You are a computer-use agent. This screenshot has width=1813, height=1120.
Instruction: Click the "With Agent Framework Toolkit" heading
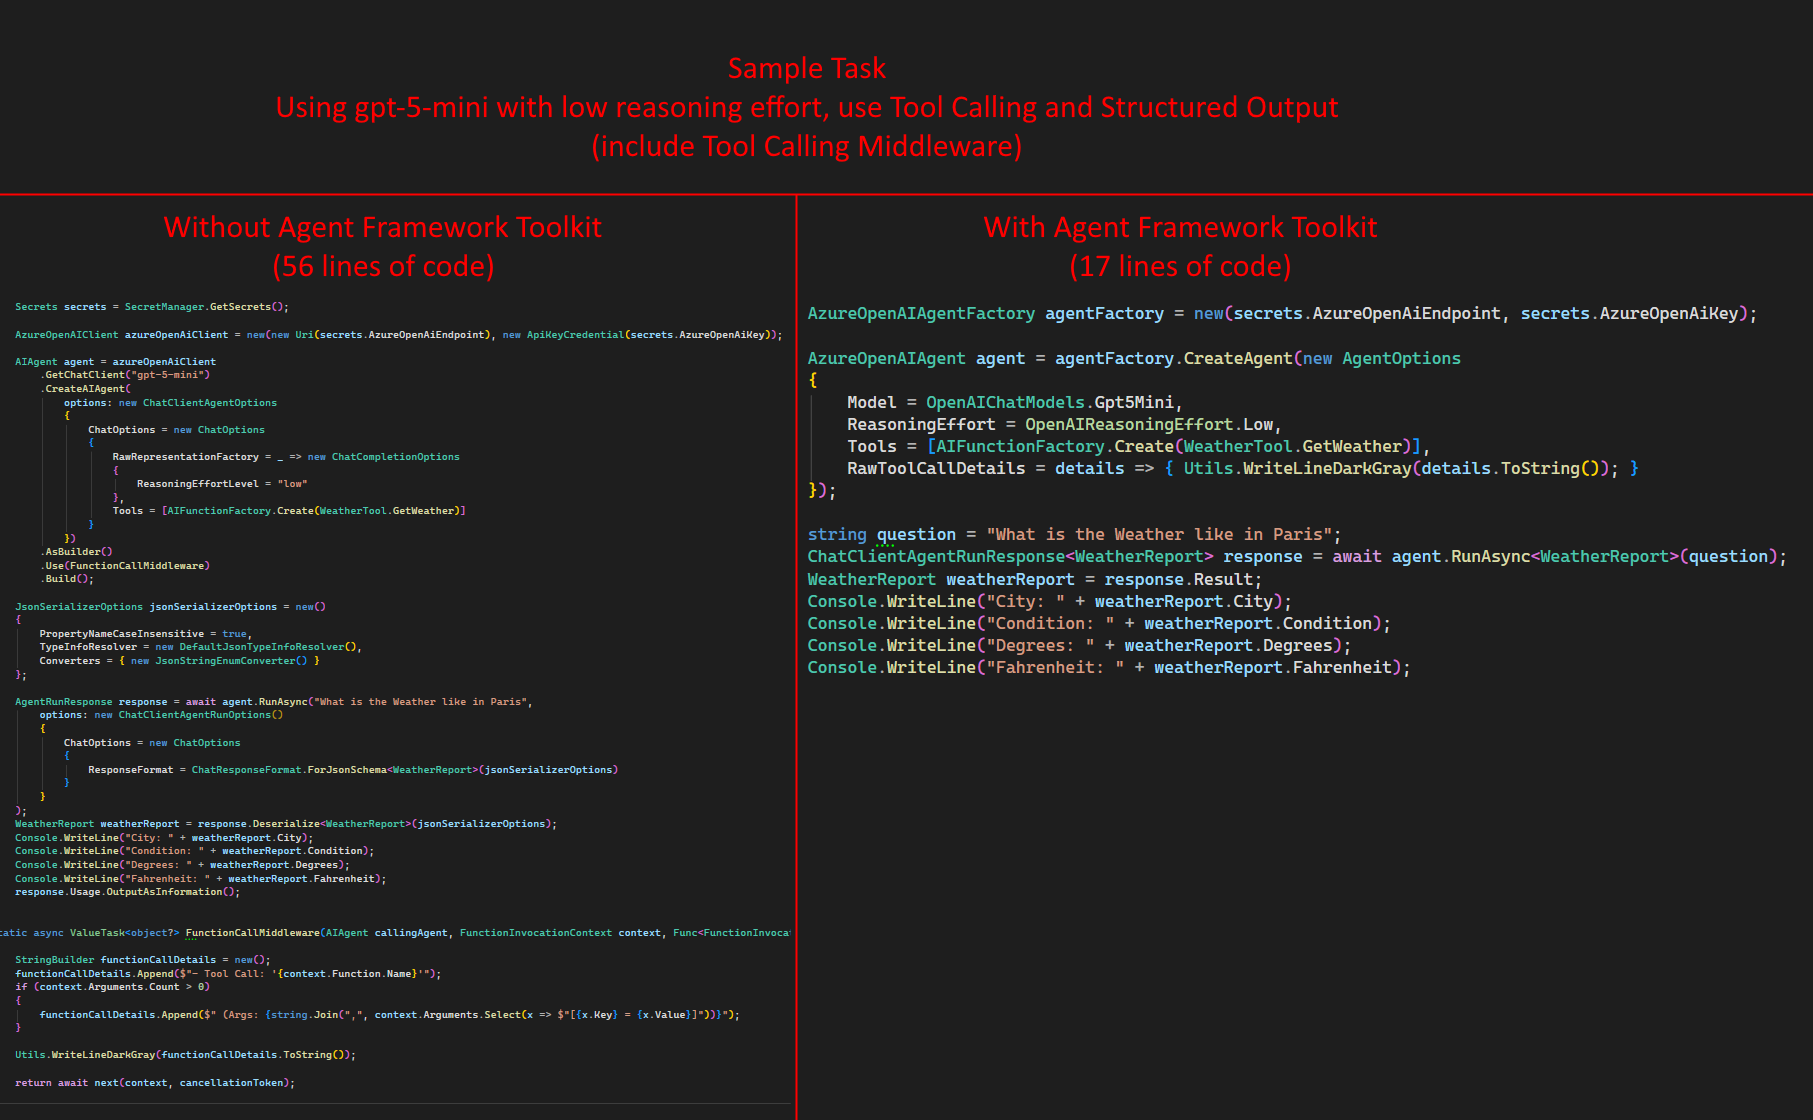[x=1180, y=227]
